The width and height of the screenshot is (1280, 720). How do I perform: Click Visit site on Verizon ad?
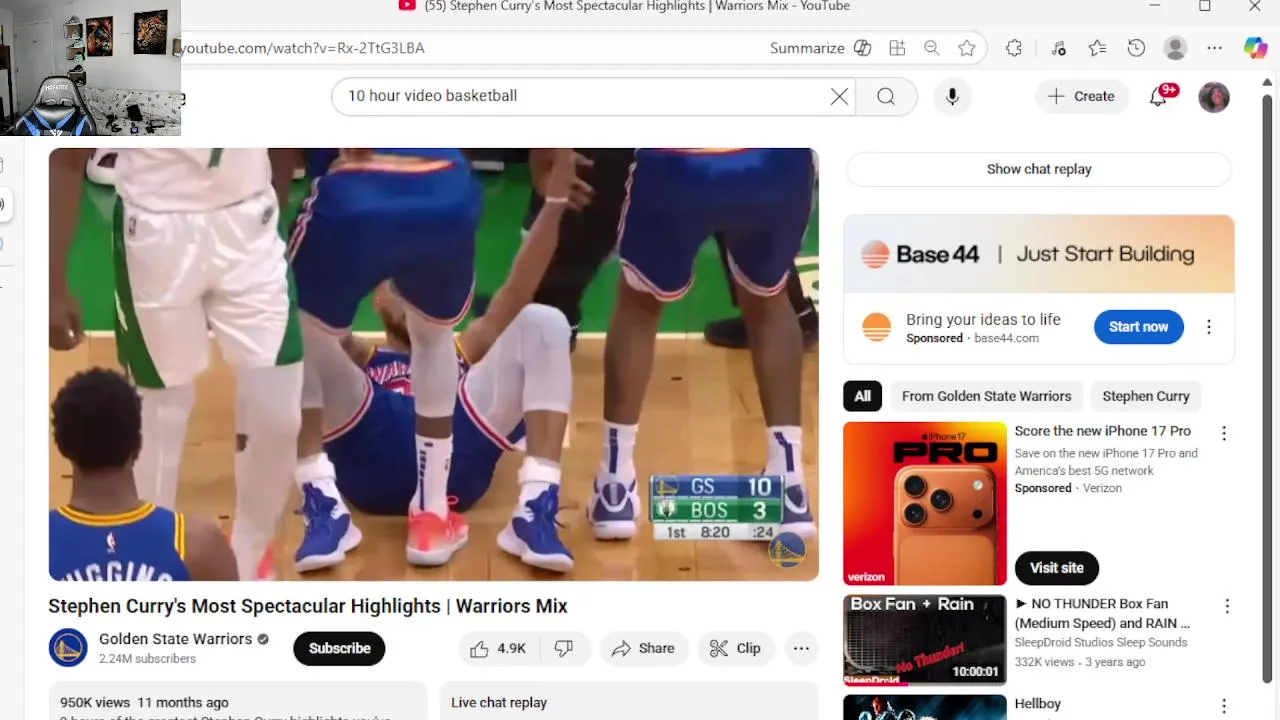(x=1057, y=568)
